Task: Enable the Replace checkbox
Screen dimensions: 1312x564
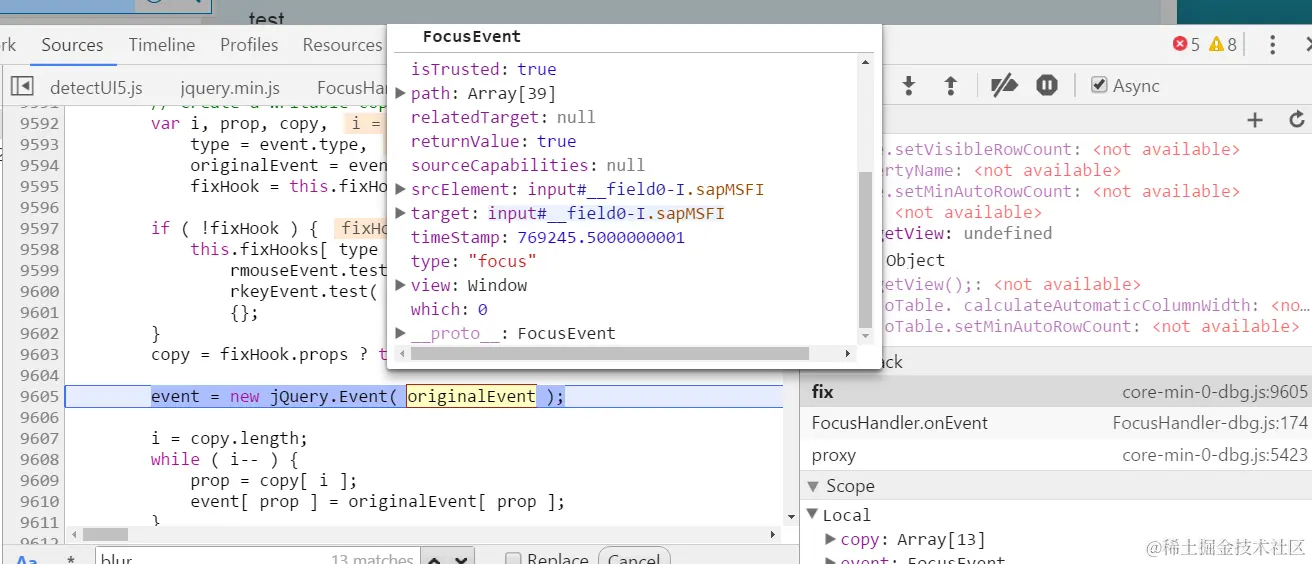Action: (x=513, y=559)
